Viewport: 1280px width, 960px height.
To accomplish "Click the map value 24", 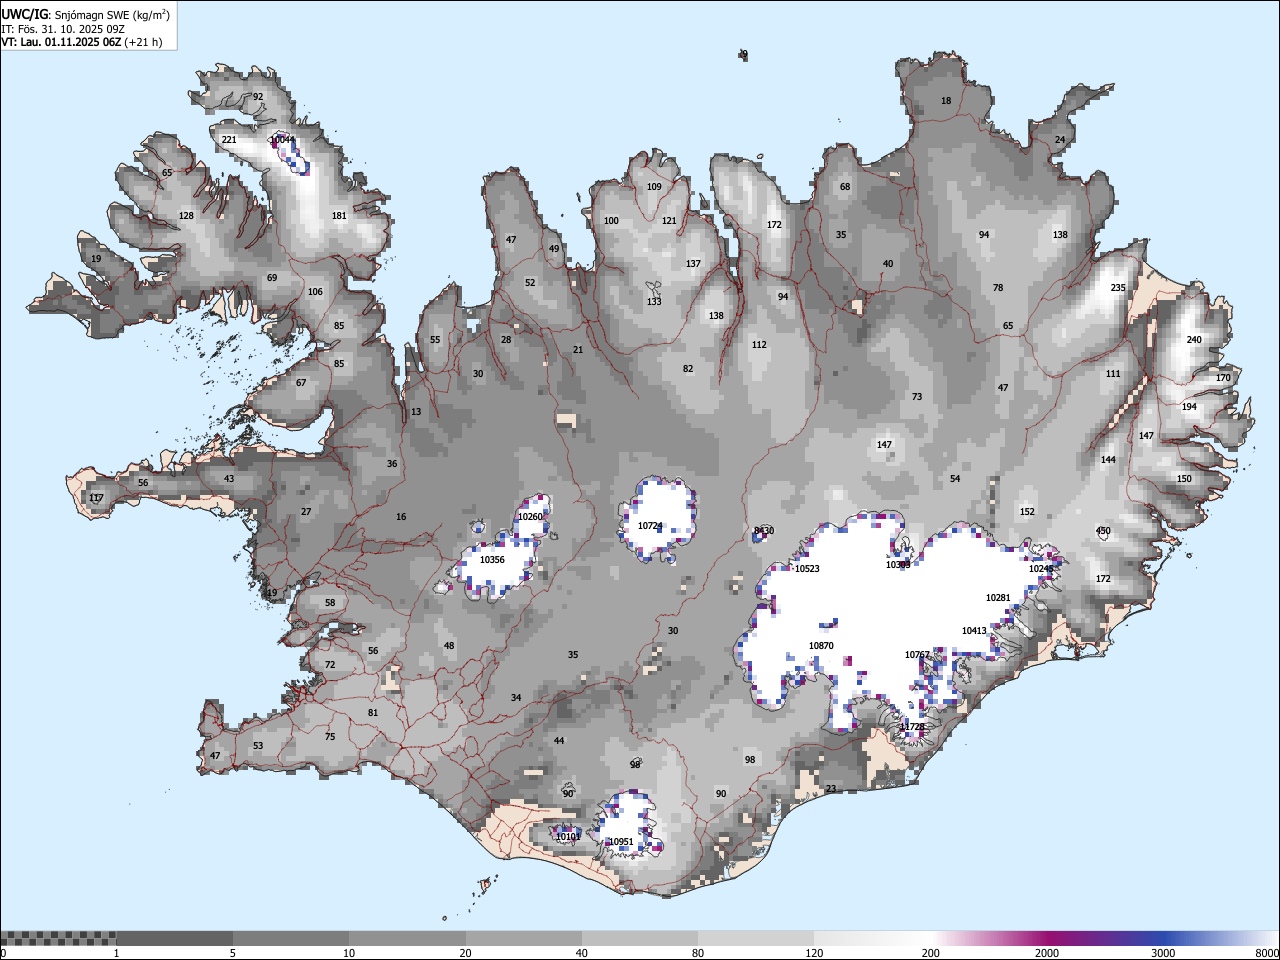I will 1060,140.
